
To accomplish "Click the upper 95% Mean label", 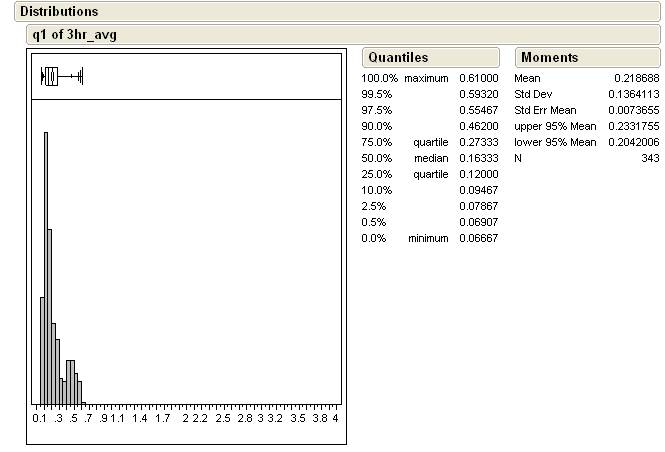I will (555, 126).
